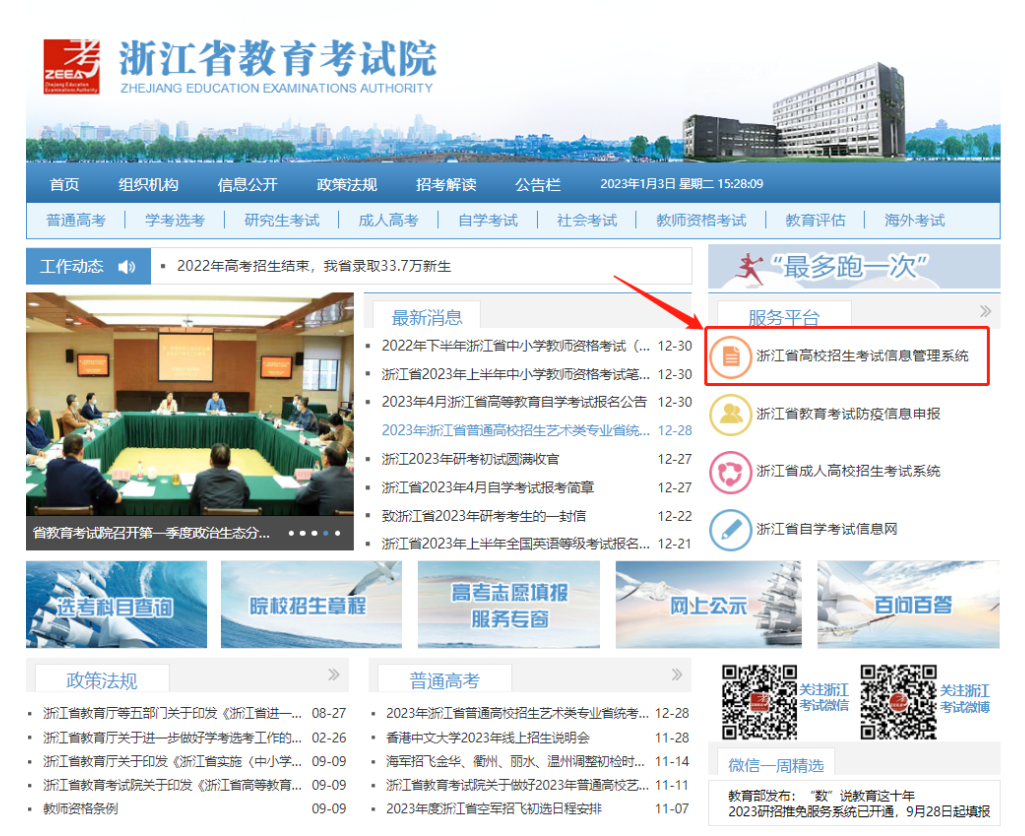
Task: Open the 关注浙江考试微博 QR code
Action: [899, 702]
